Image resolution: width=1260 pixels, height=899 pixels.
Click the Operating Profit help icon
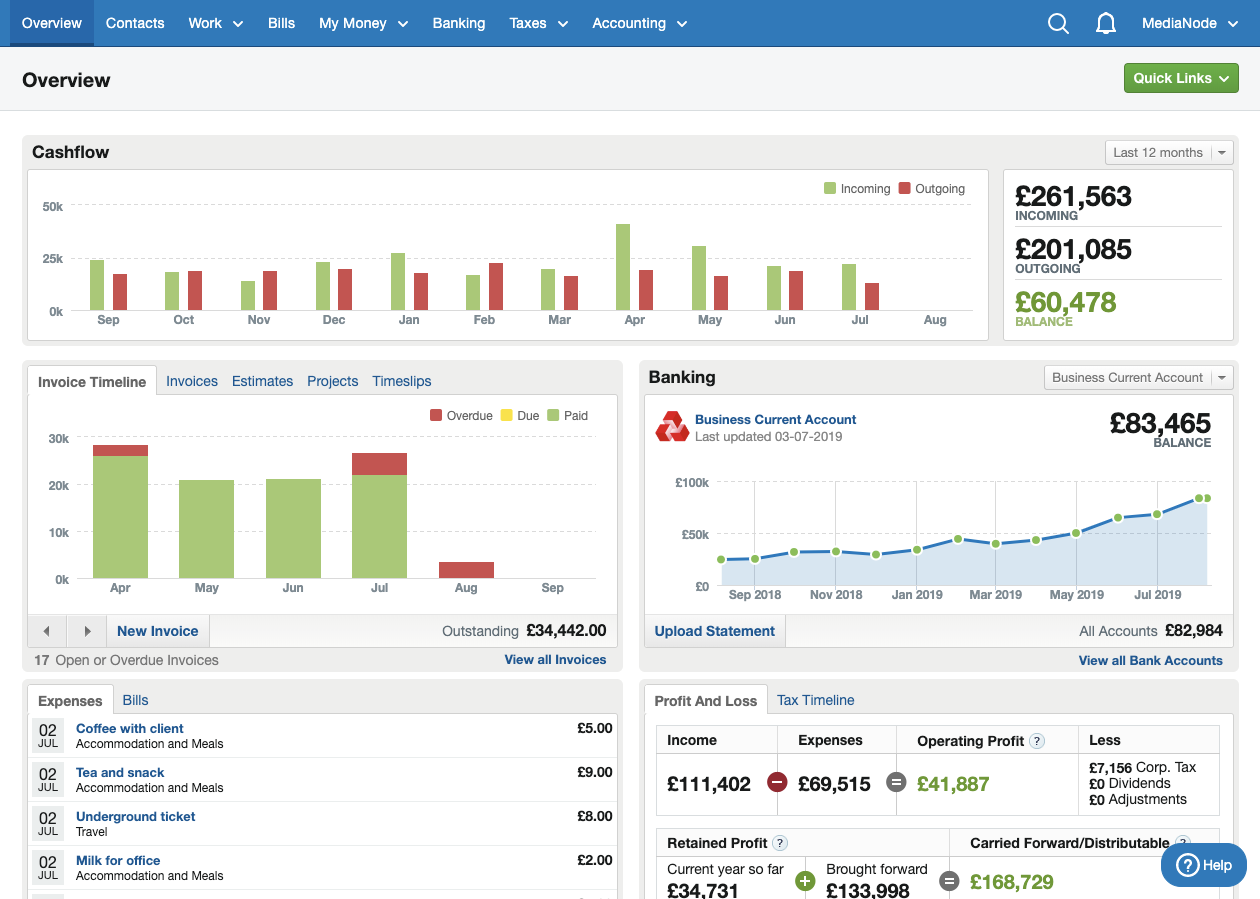(x=1037, y=741)
